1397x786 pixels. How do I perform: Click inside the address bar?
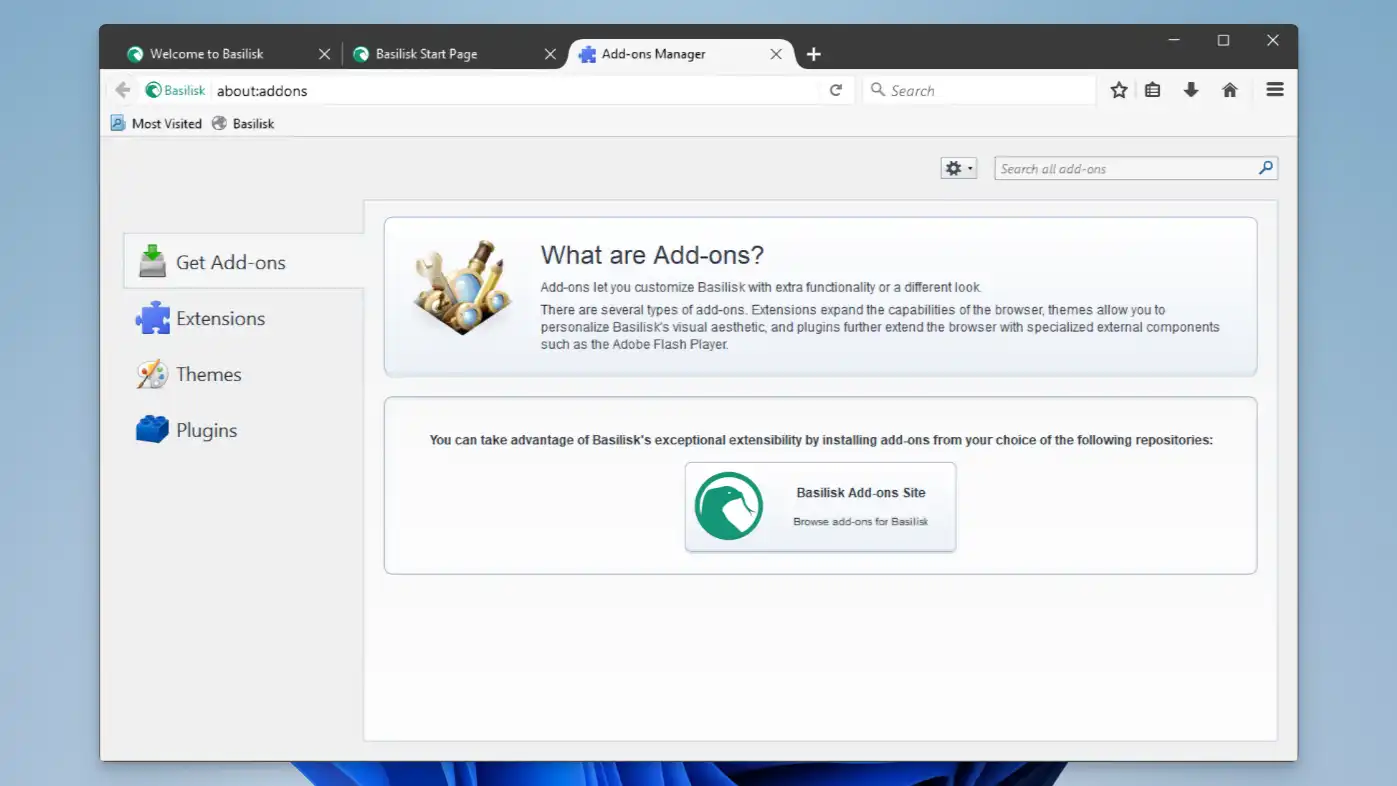500,89
